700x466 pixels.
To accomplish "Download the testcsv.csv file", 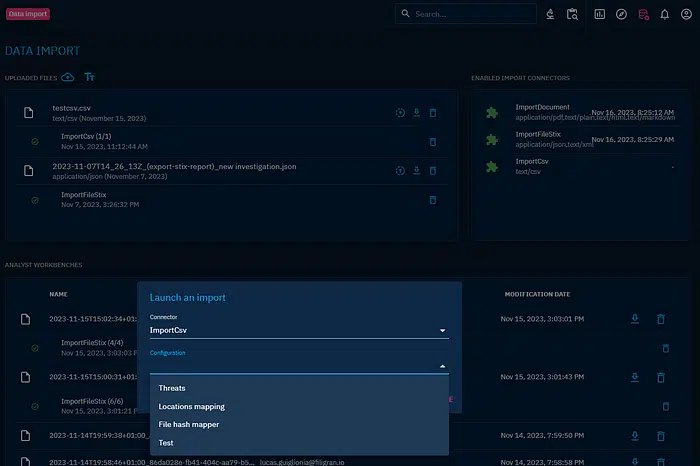I will pos(416,113).
